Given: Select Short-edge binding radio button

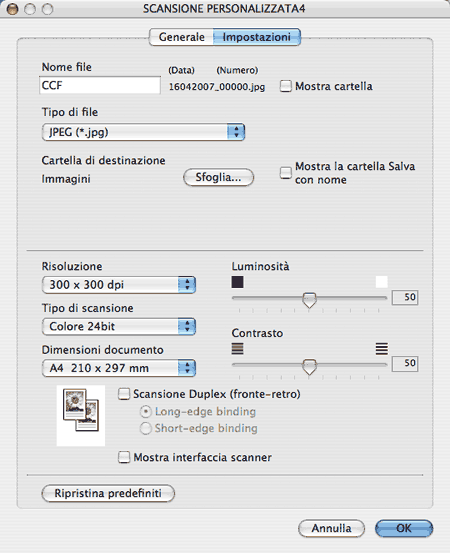Looking at the screenshot, I should tap(146, 428).
